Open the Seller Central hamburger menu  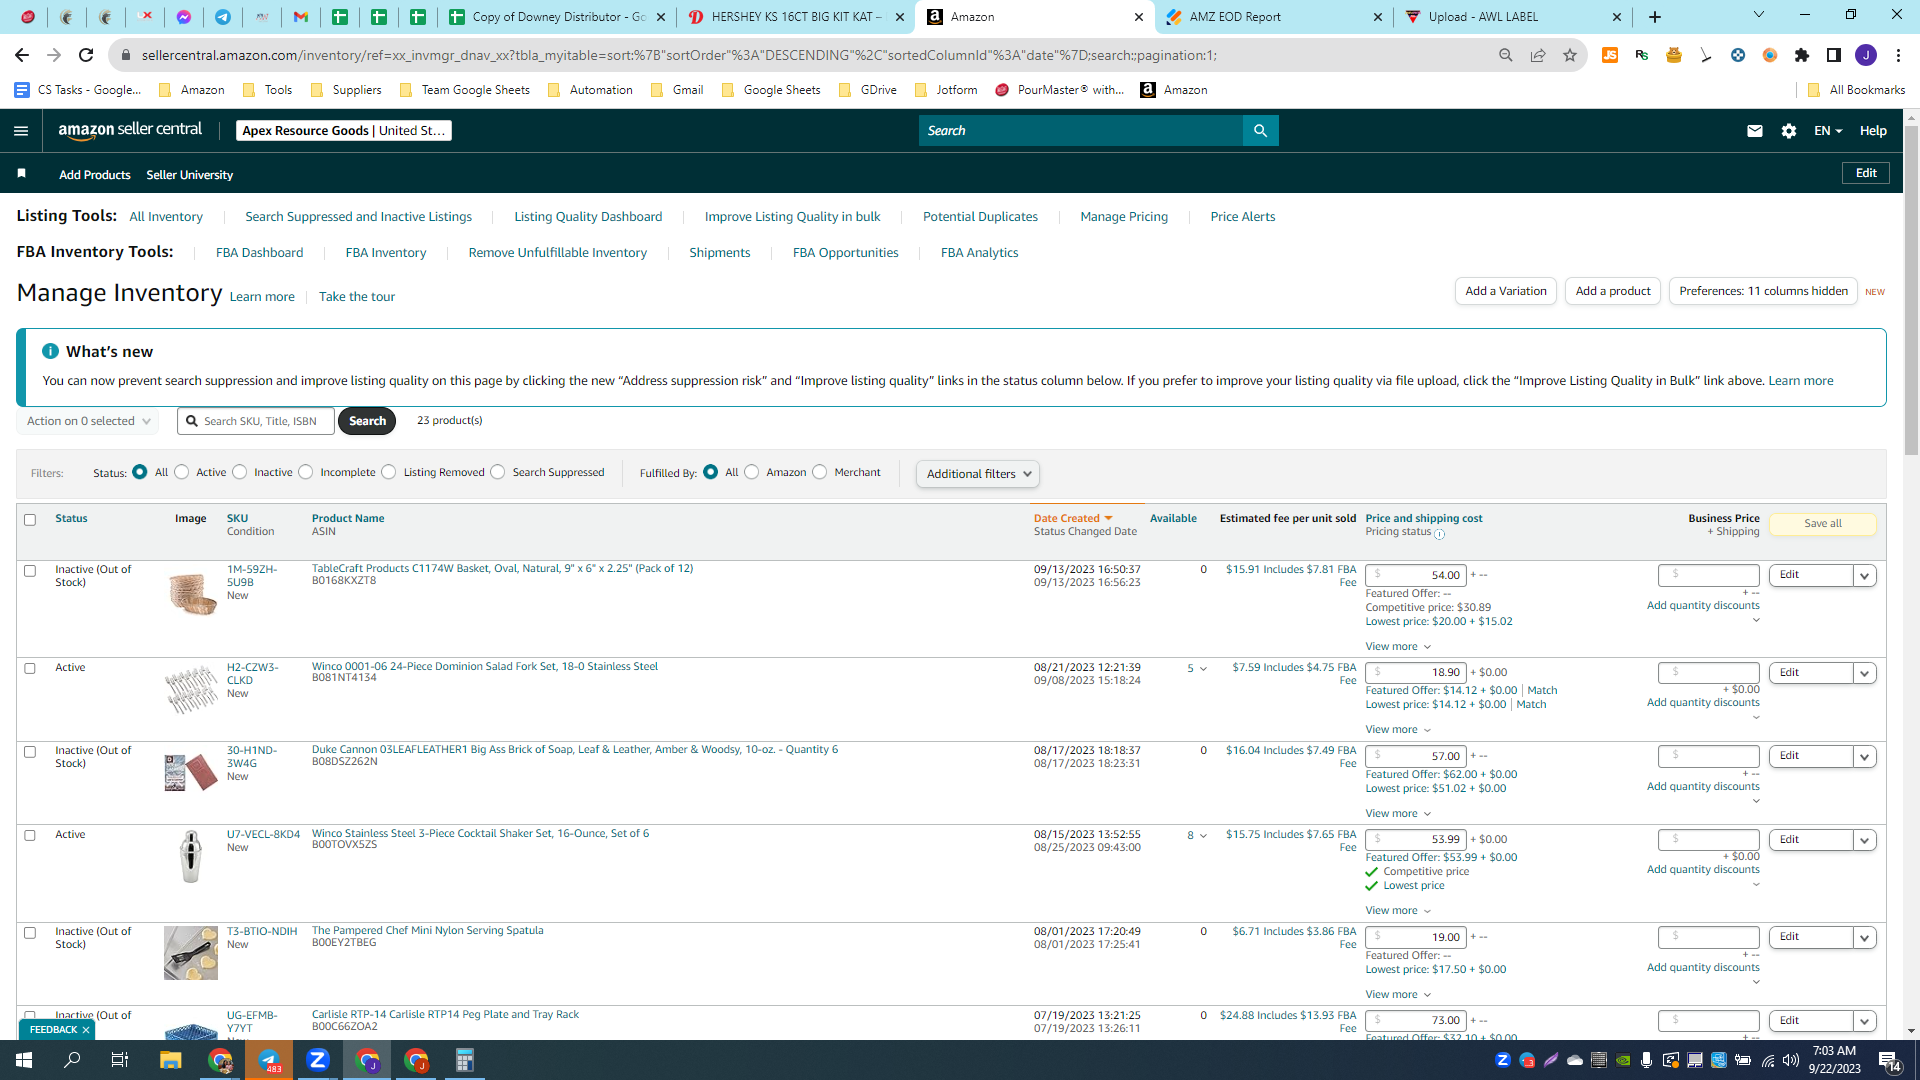[21, 131]
